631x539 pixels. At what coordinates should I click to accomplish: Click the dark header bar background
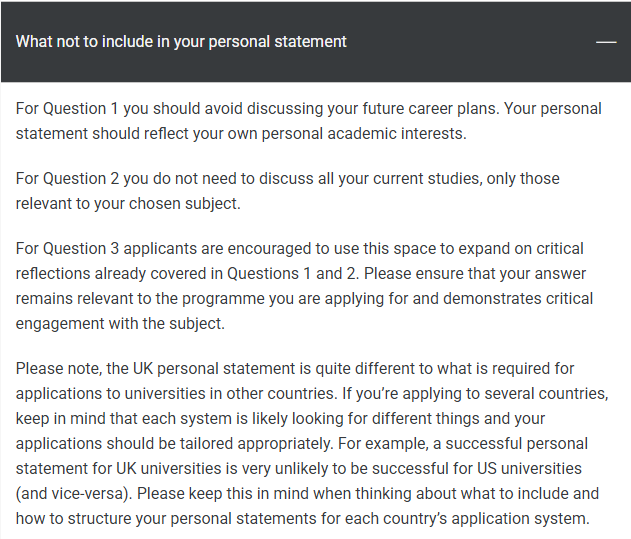(x=450, y=42)
